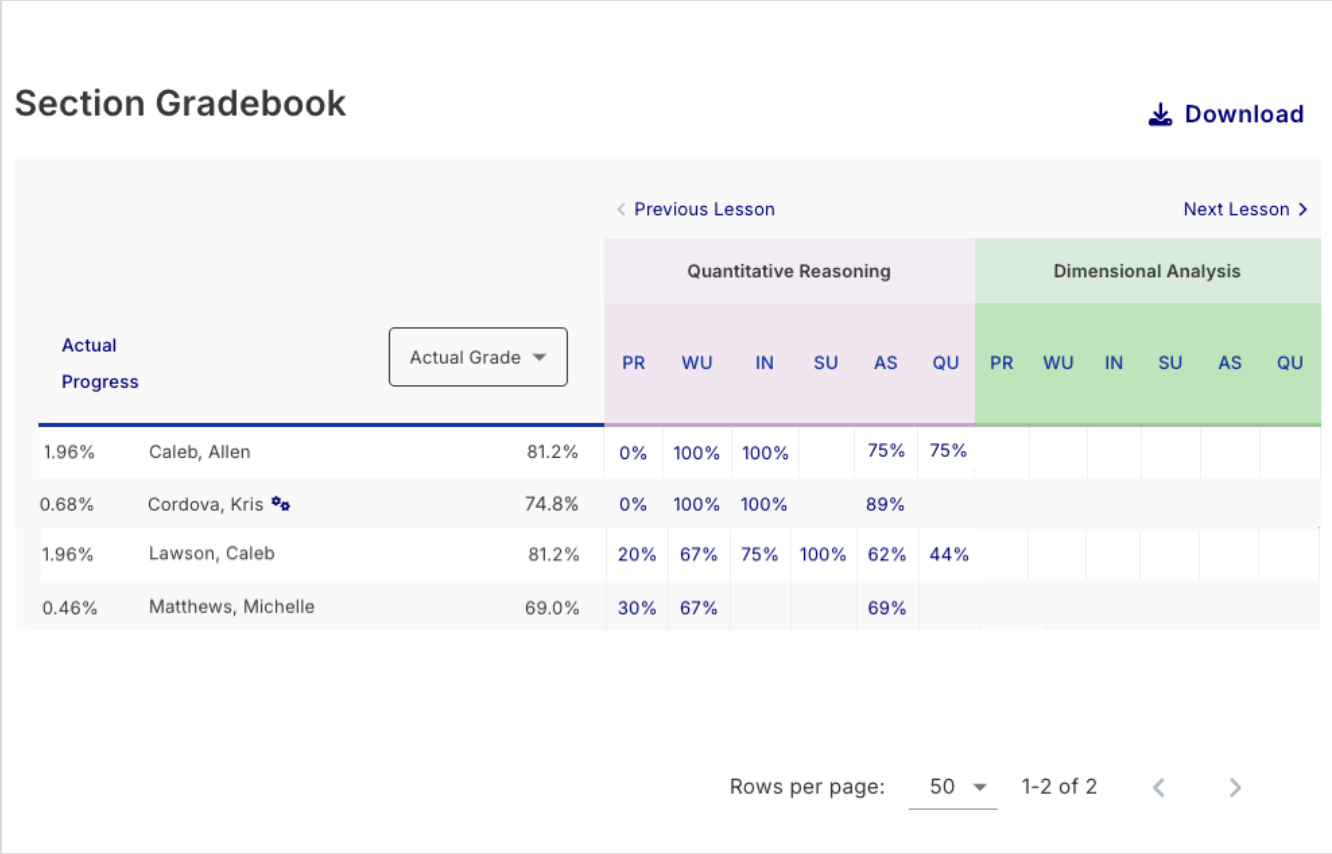The image size is (1332, 854).
Task: Click the Previous Lesson left chevron
Action: point(621,210)
